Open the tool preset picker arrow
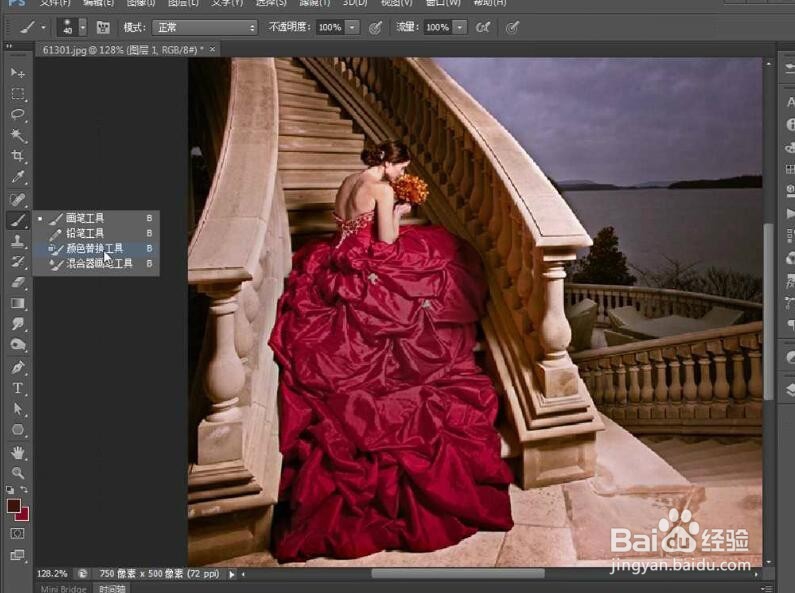 pos(43,27)
